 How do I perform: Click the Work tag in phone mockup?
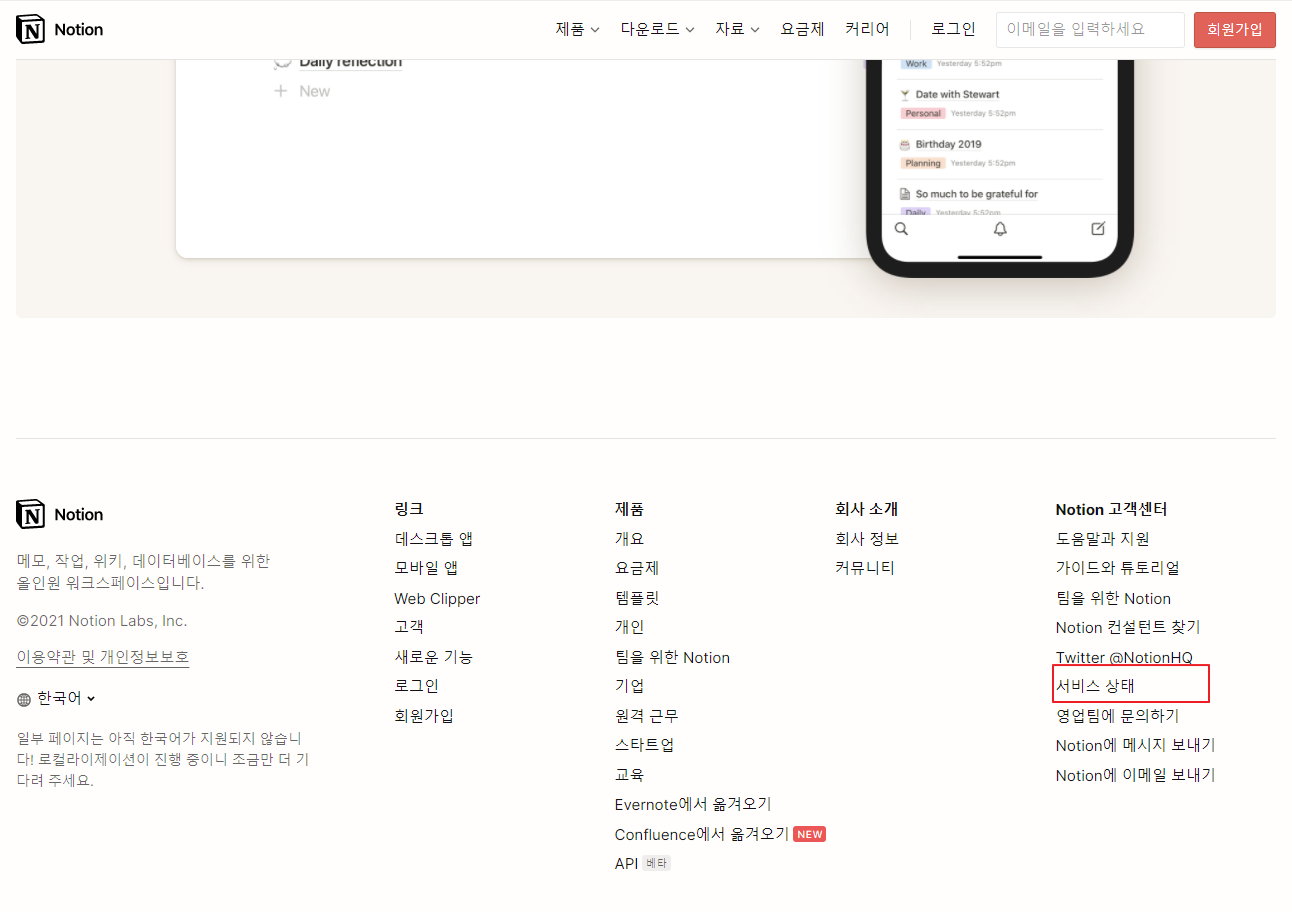[916, 64]
